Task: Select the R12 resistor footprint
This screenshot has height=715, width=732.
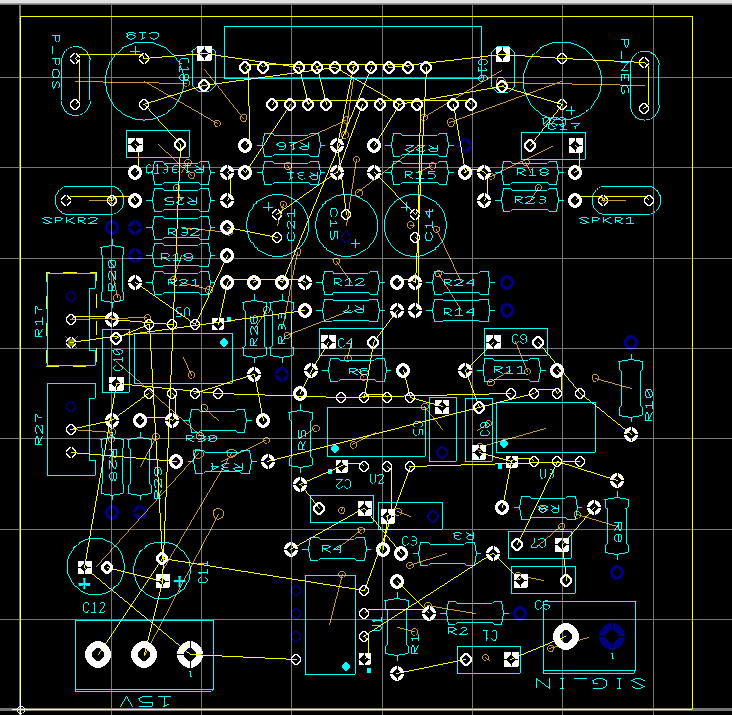Action: (351, 282)
